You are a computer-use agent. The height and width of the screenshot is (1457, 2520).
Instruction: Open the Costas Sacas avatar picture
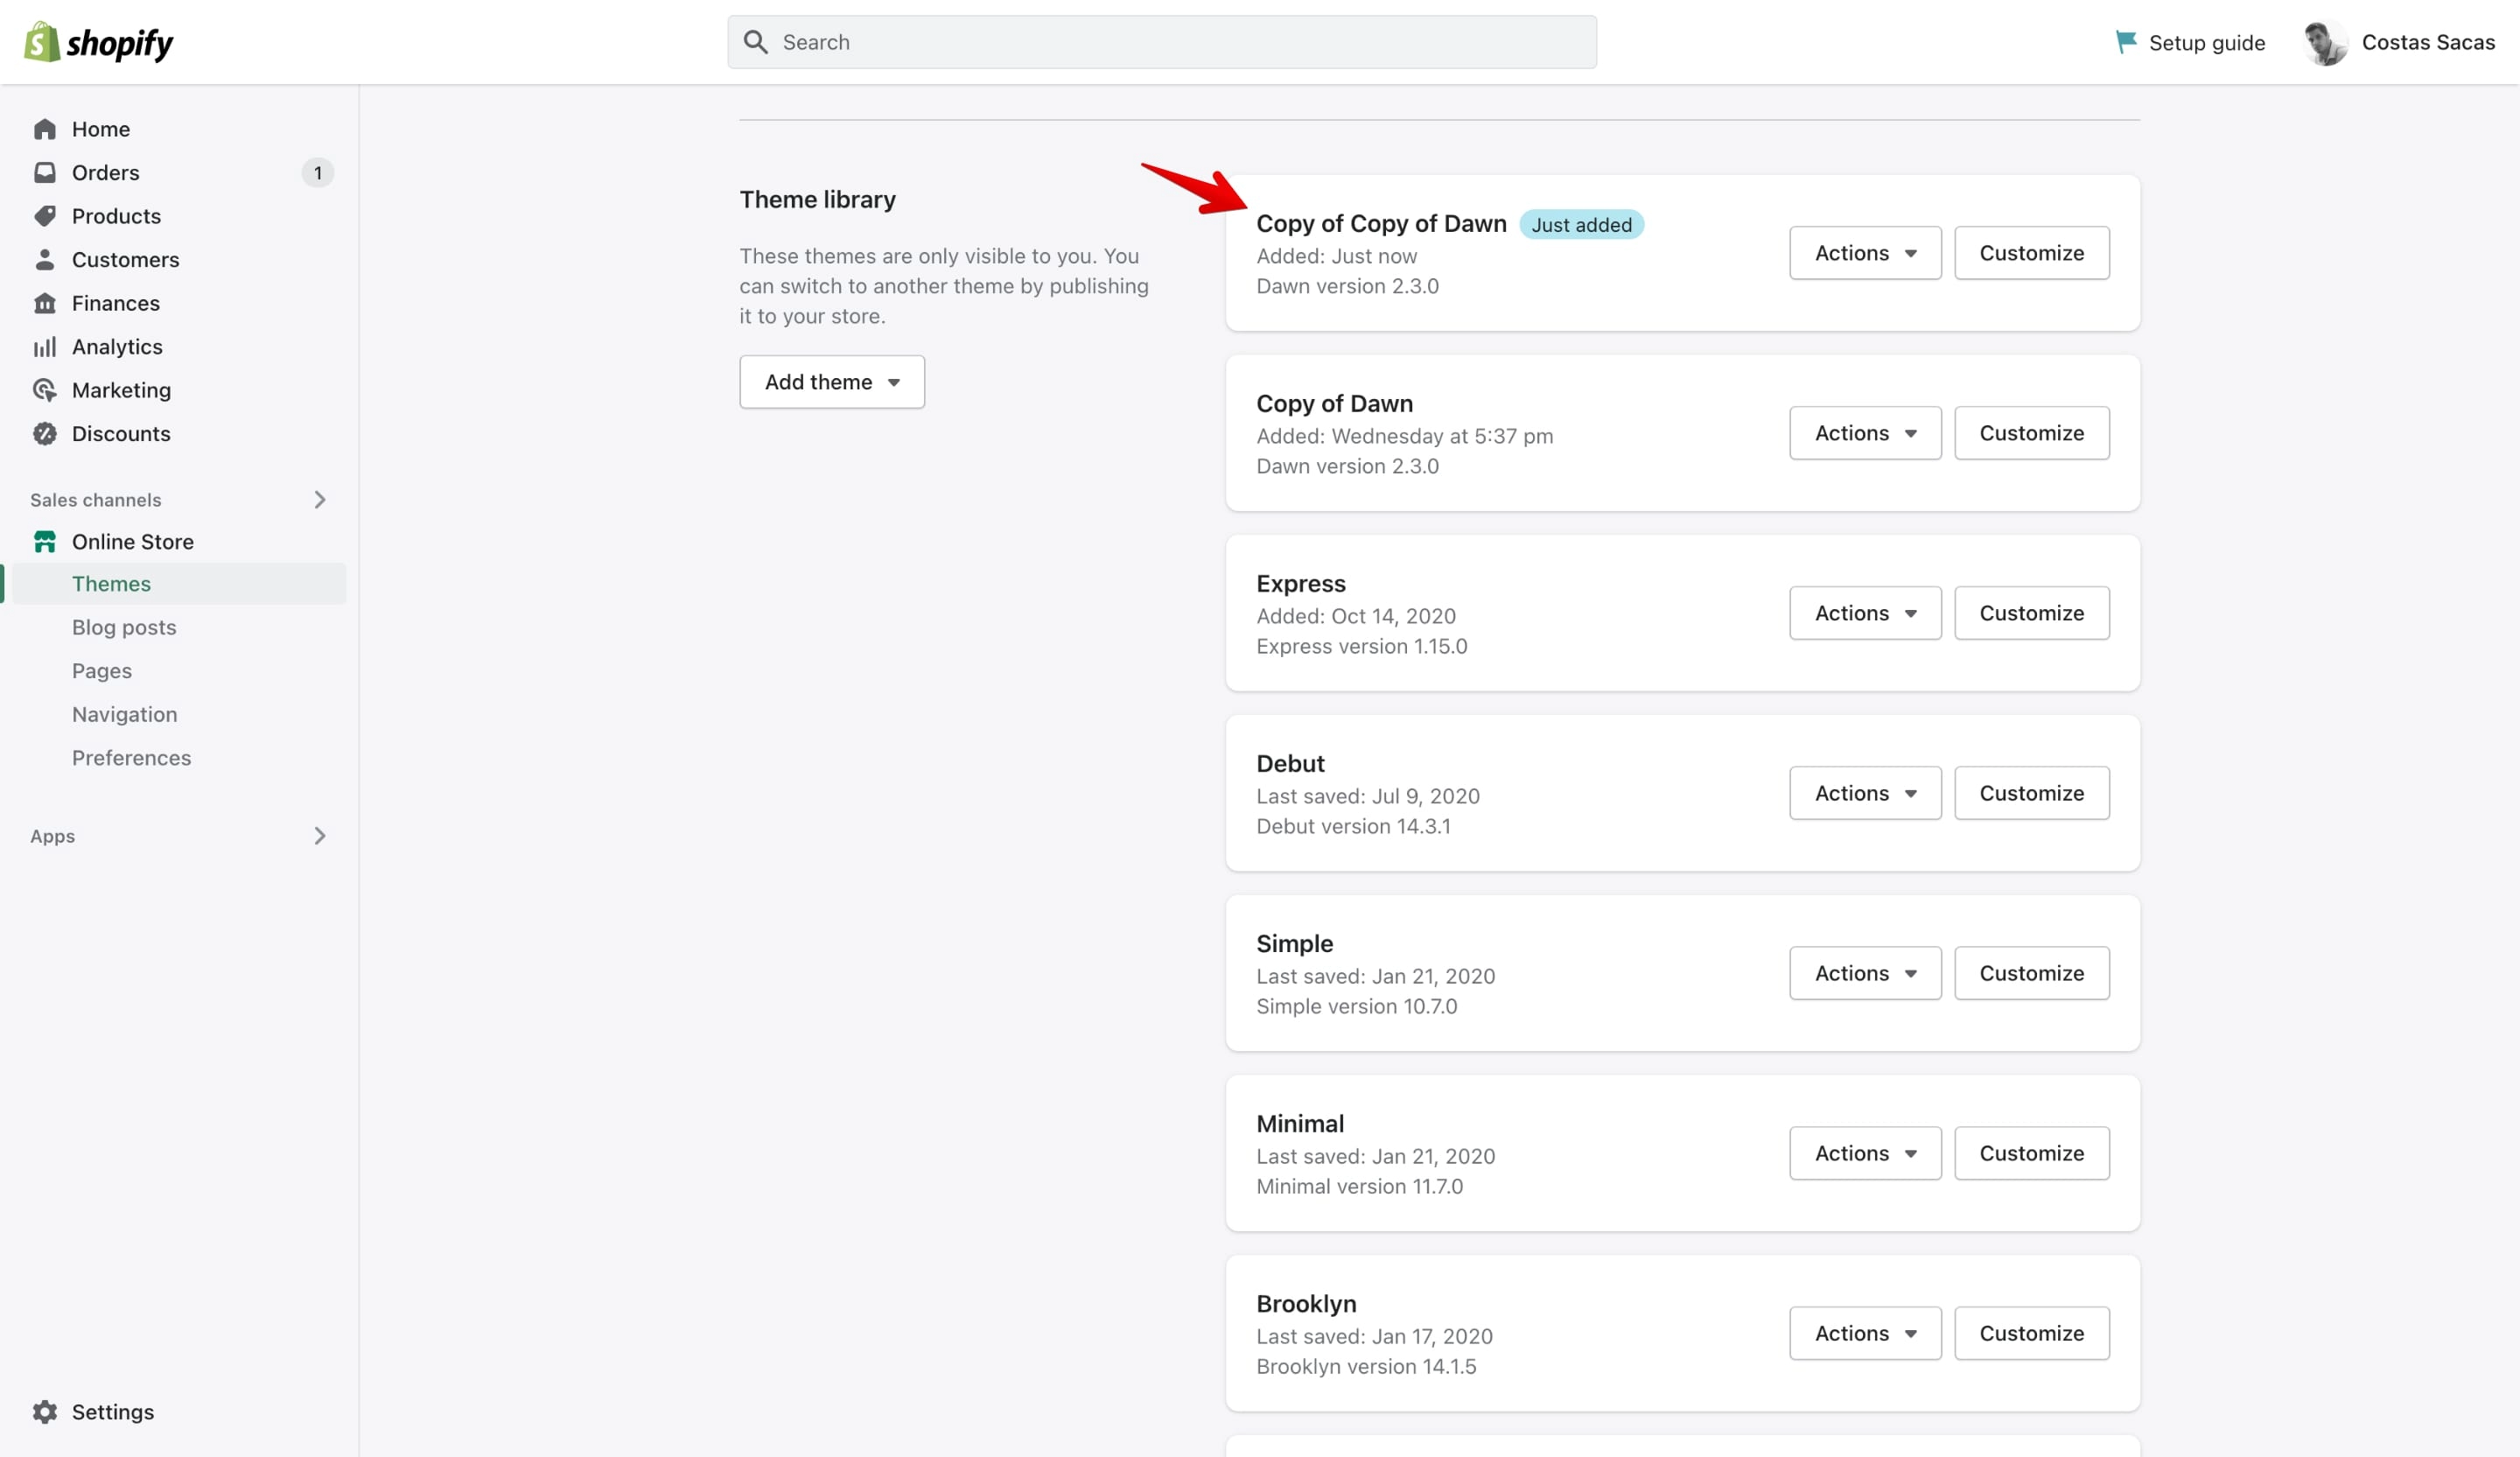pyautogui.click(x=2326, y=43)
